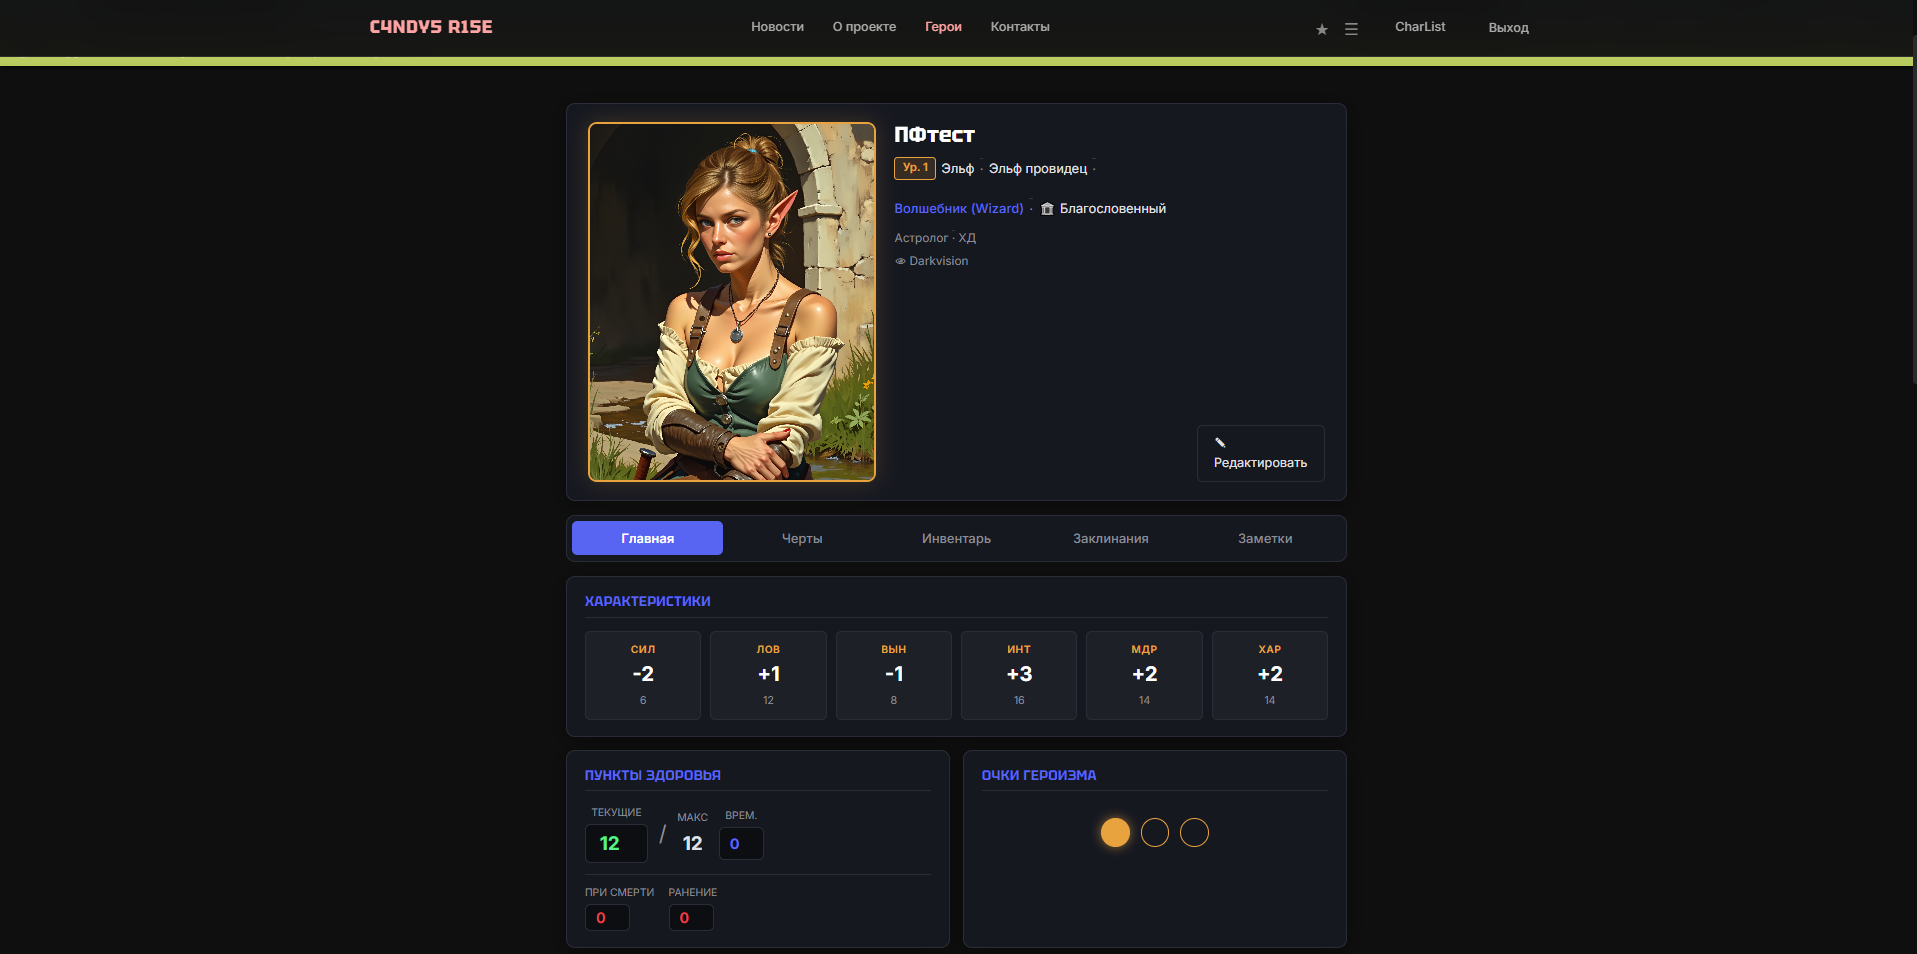This screenshot has height=954, width=1917.
Task: Click the Редактировать button
Action: [x=1260, y=453]
